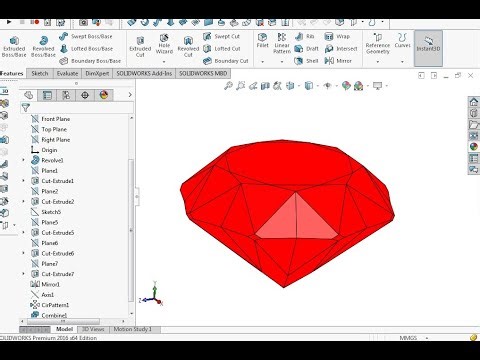Activate the Revolved Cut tool
The width and height of the screenshot is (480, 360).
pos(188,47)
